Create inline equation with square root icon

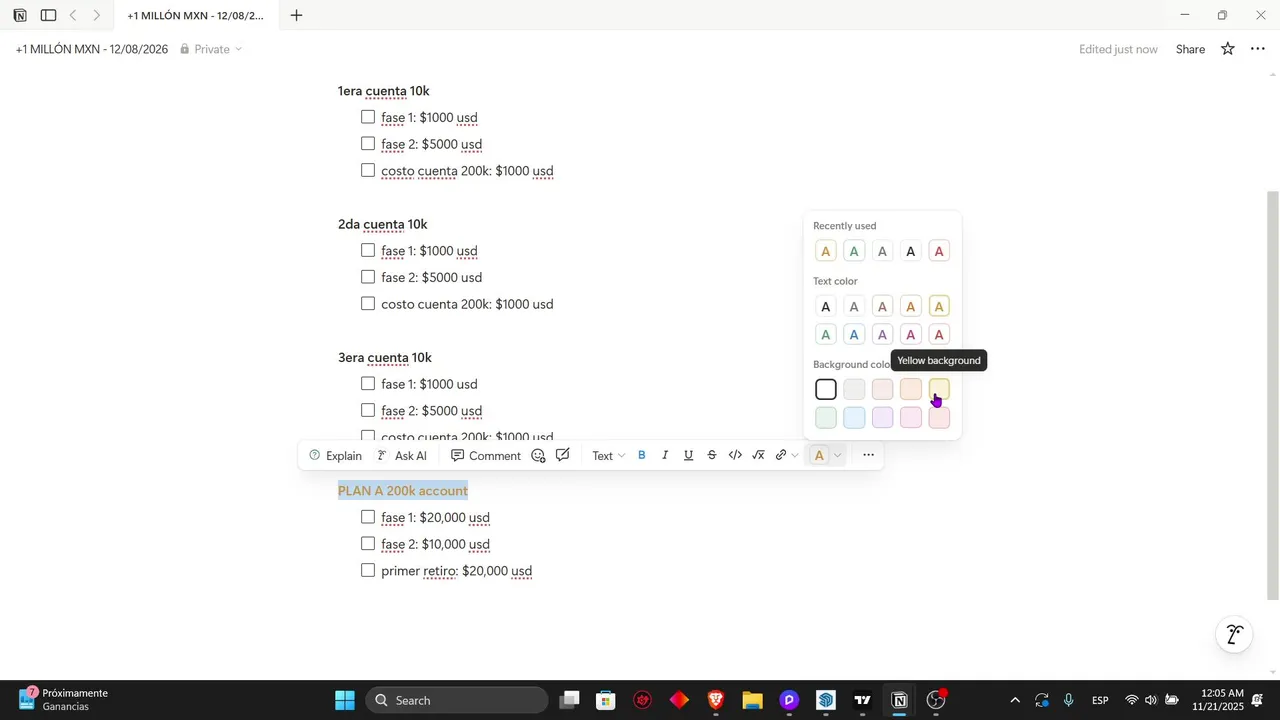[758, 455]
